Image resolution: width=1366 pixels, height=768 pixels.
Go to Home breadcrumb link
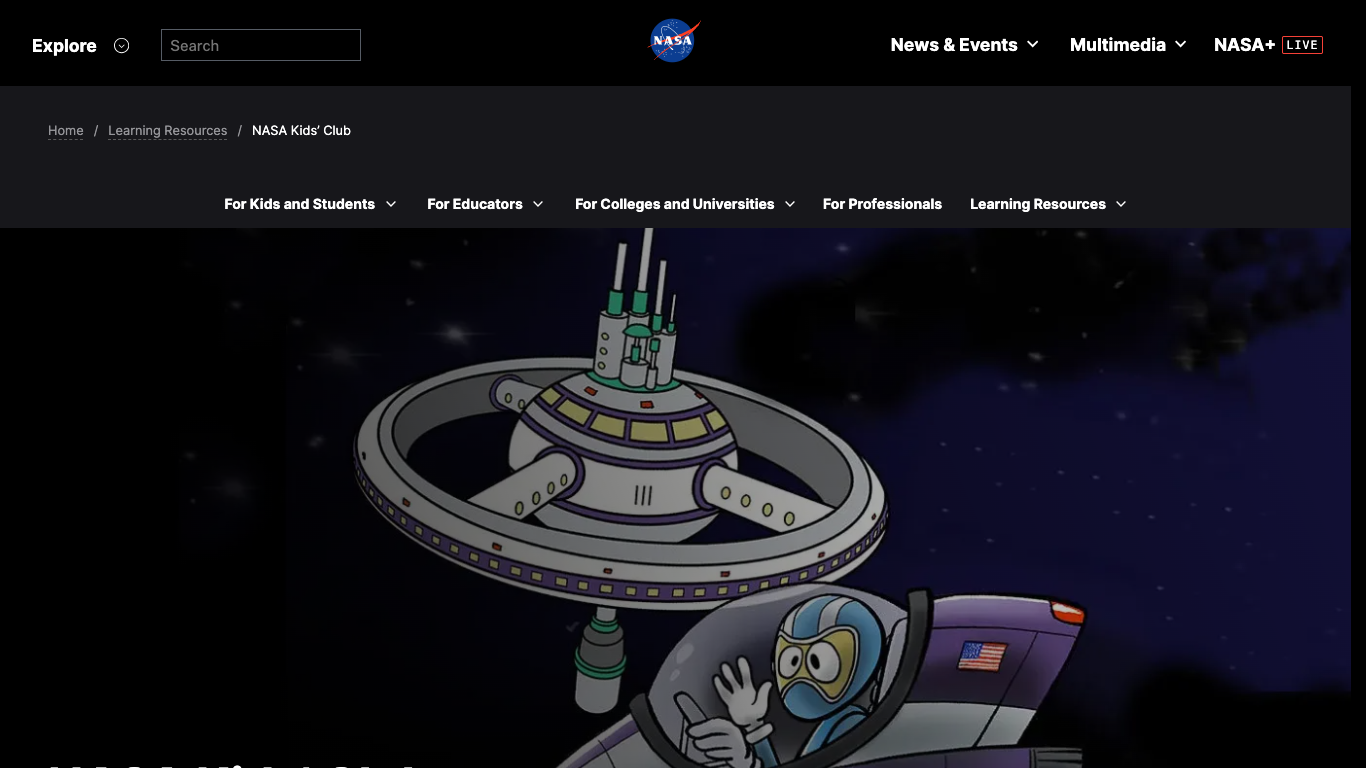tap(66, 131)
